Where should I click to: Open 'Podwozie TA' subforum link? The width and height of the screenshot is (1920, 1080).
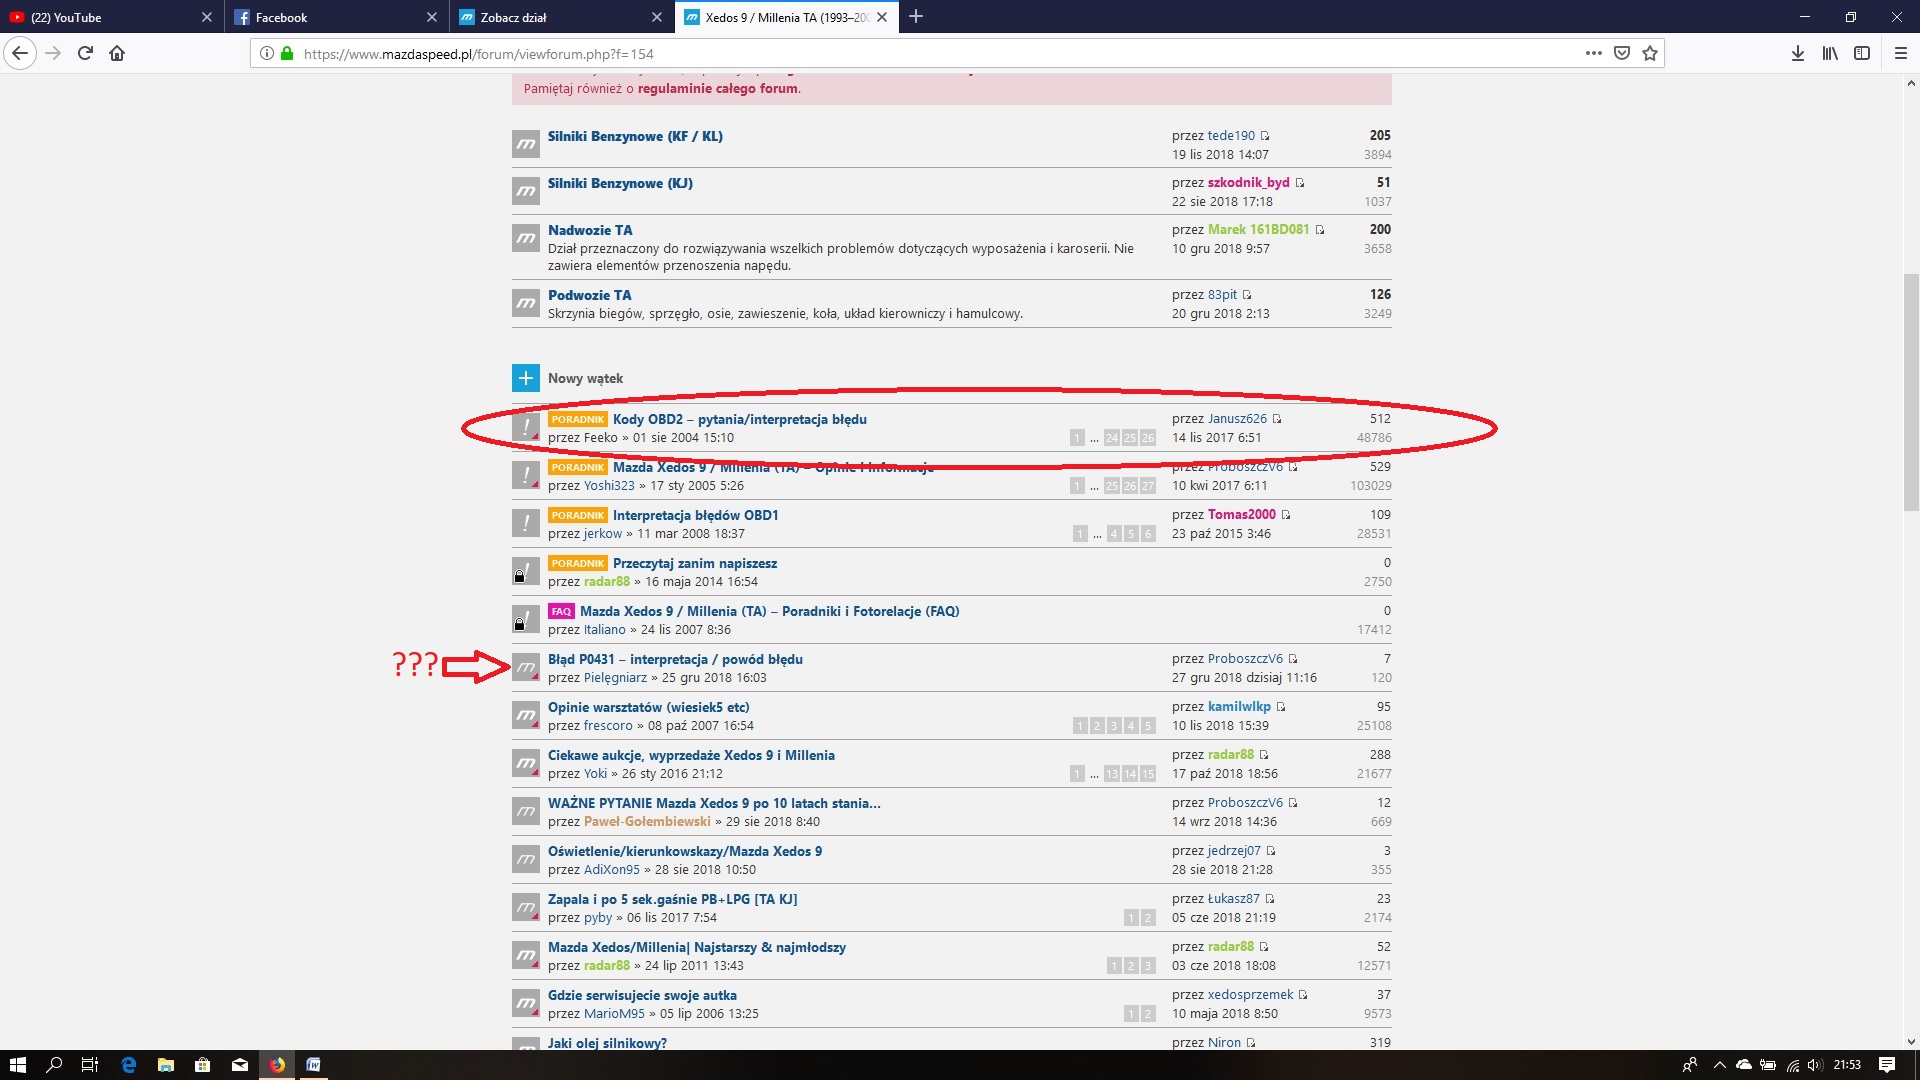click(x=589, y=295)
